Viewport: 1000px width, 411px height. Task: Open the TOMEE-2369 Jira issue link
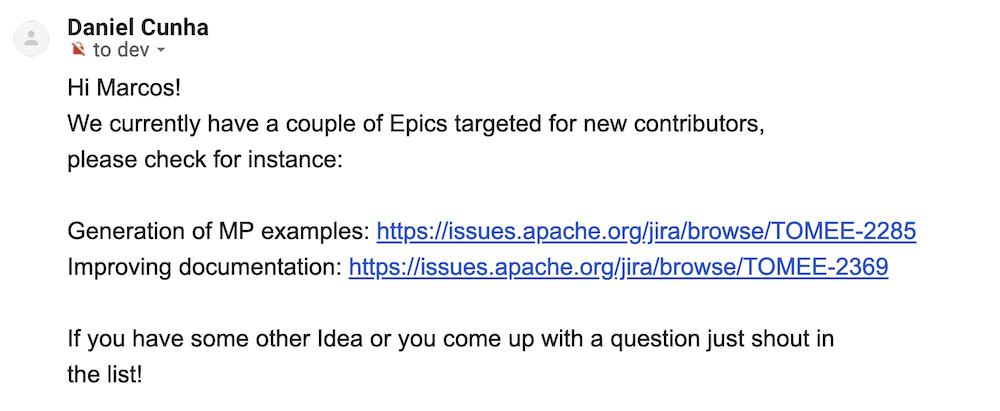[x=619, y=267]
